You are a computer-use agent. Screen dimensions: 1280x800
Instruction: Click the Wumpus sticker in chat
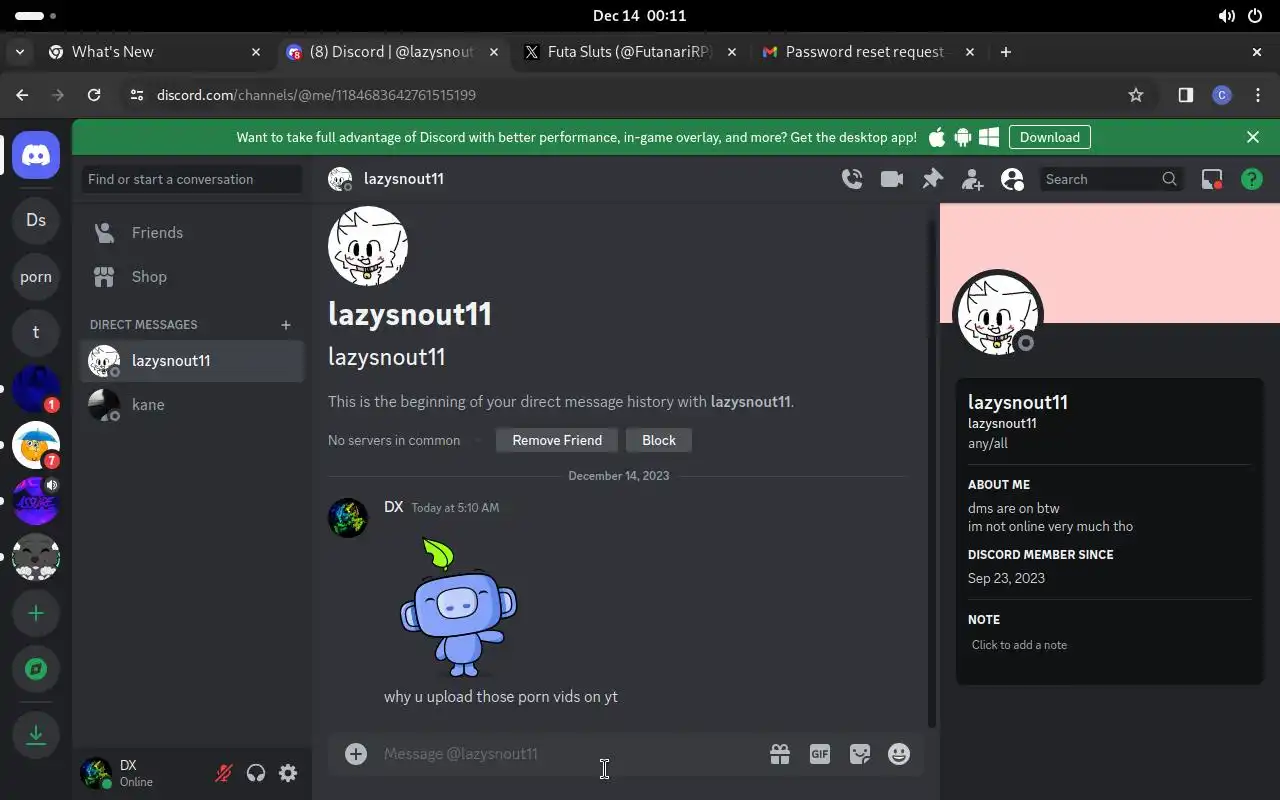click(x=459, y=608)
